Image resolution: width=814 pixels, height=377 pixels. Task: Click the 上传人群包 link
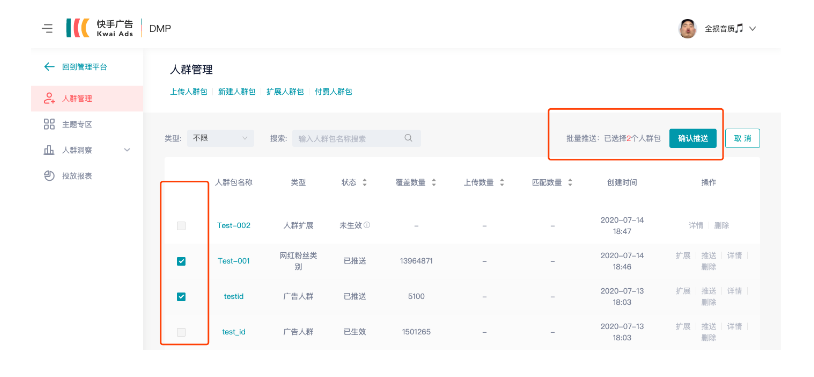point(188,92)
